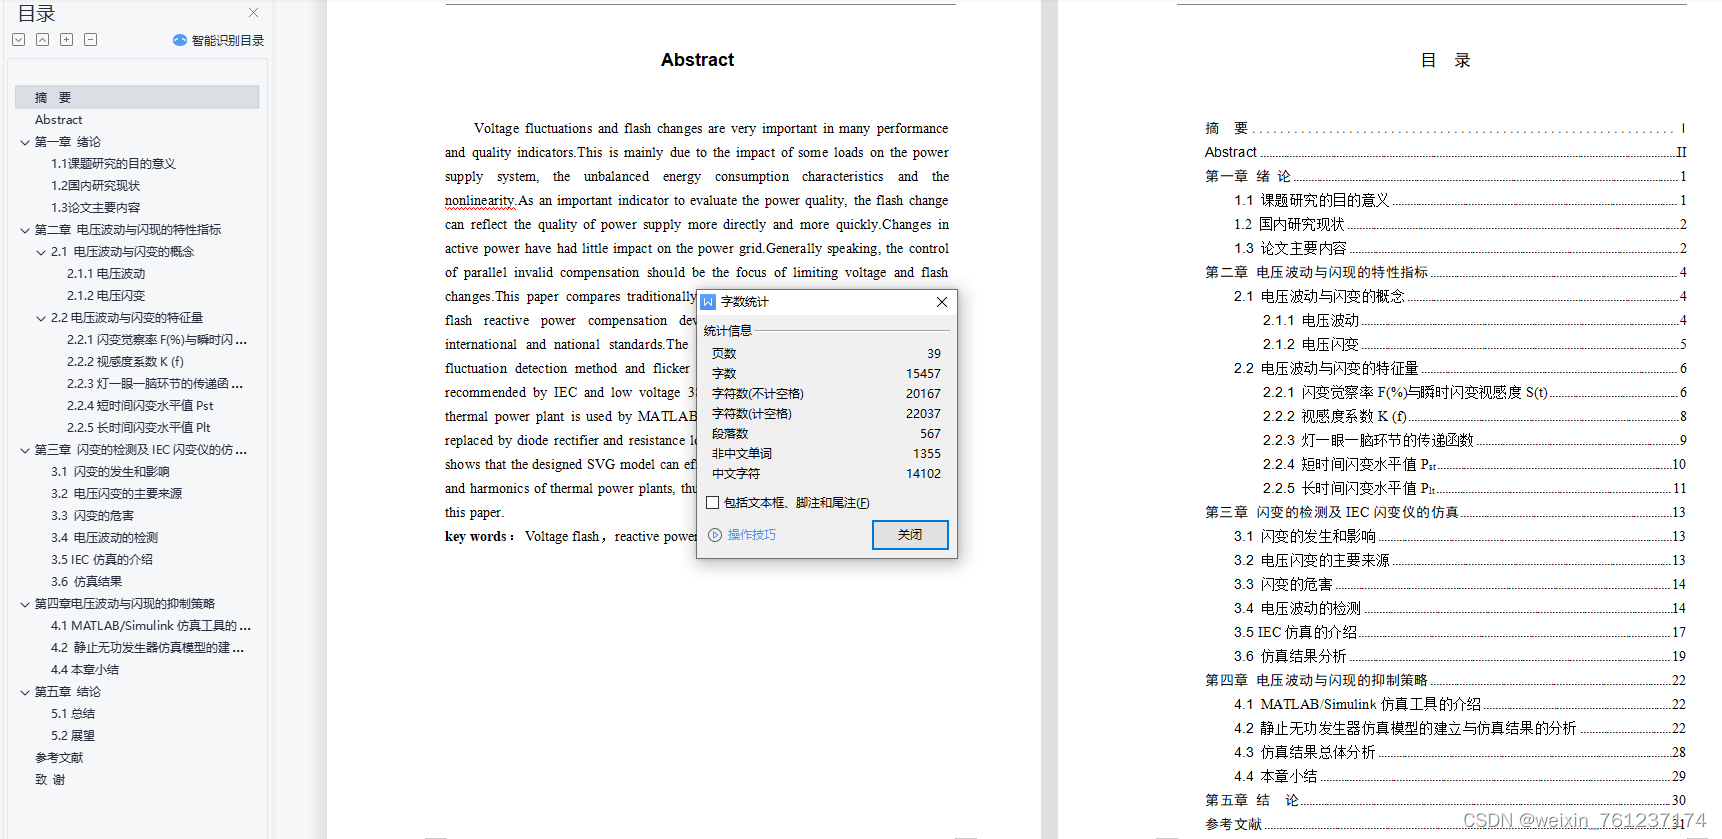Select 1.3论文主要内容 outline entry
The height and width of the screenshot is (839, 1722).
95,208
